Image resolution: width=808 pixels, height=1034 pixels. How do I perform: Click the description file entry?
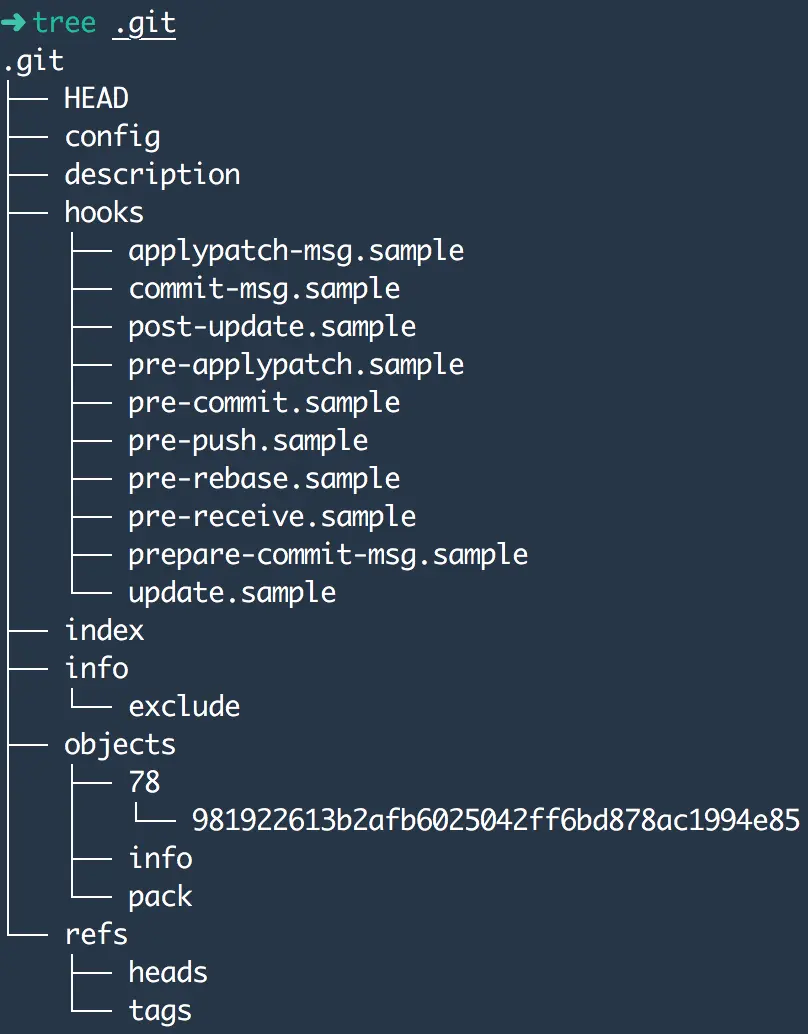pos(152,174)
